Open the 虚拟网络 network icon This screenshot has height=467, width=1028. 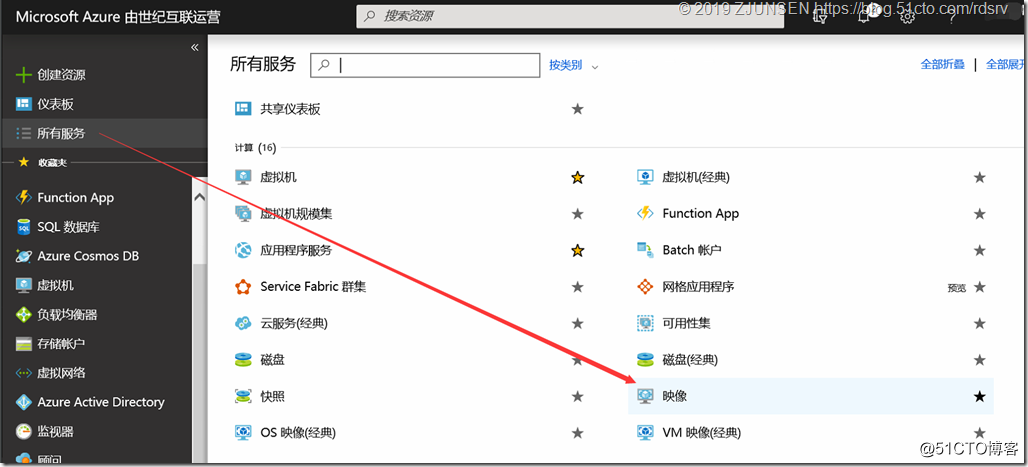[24, 373]
